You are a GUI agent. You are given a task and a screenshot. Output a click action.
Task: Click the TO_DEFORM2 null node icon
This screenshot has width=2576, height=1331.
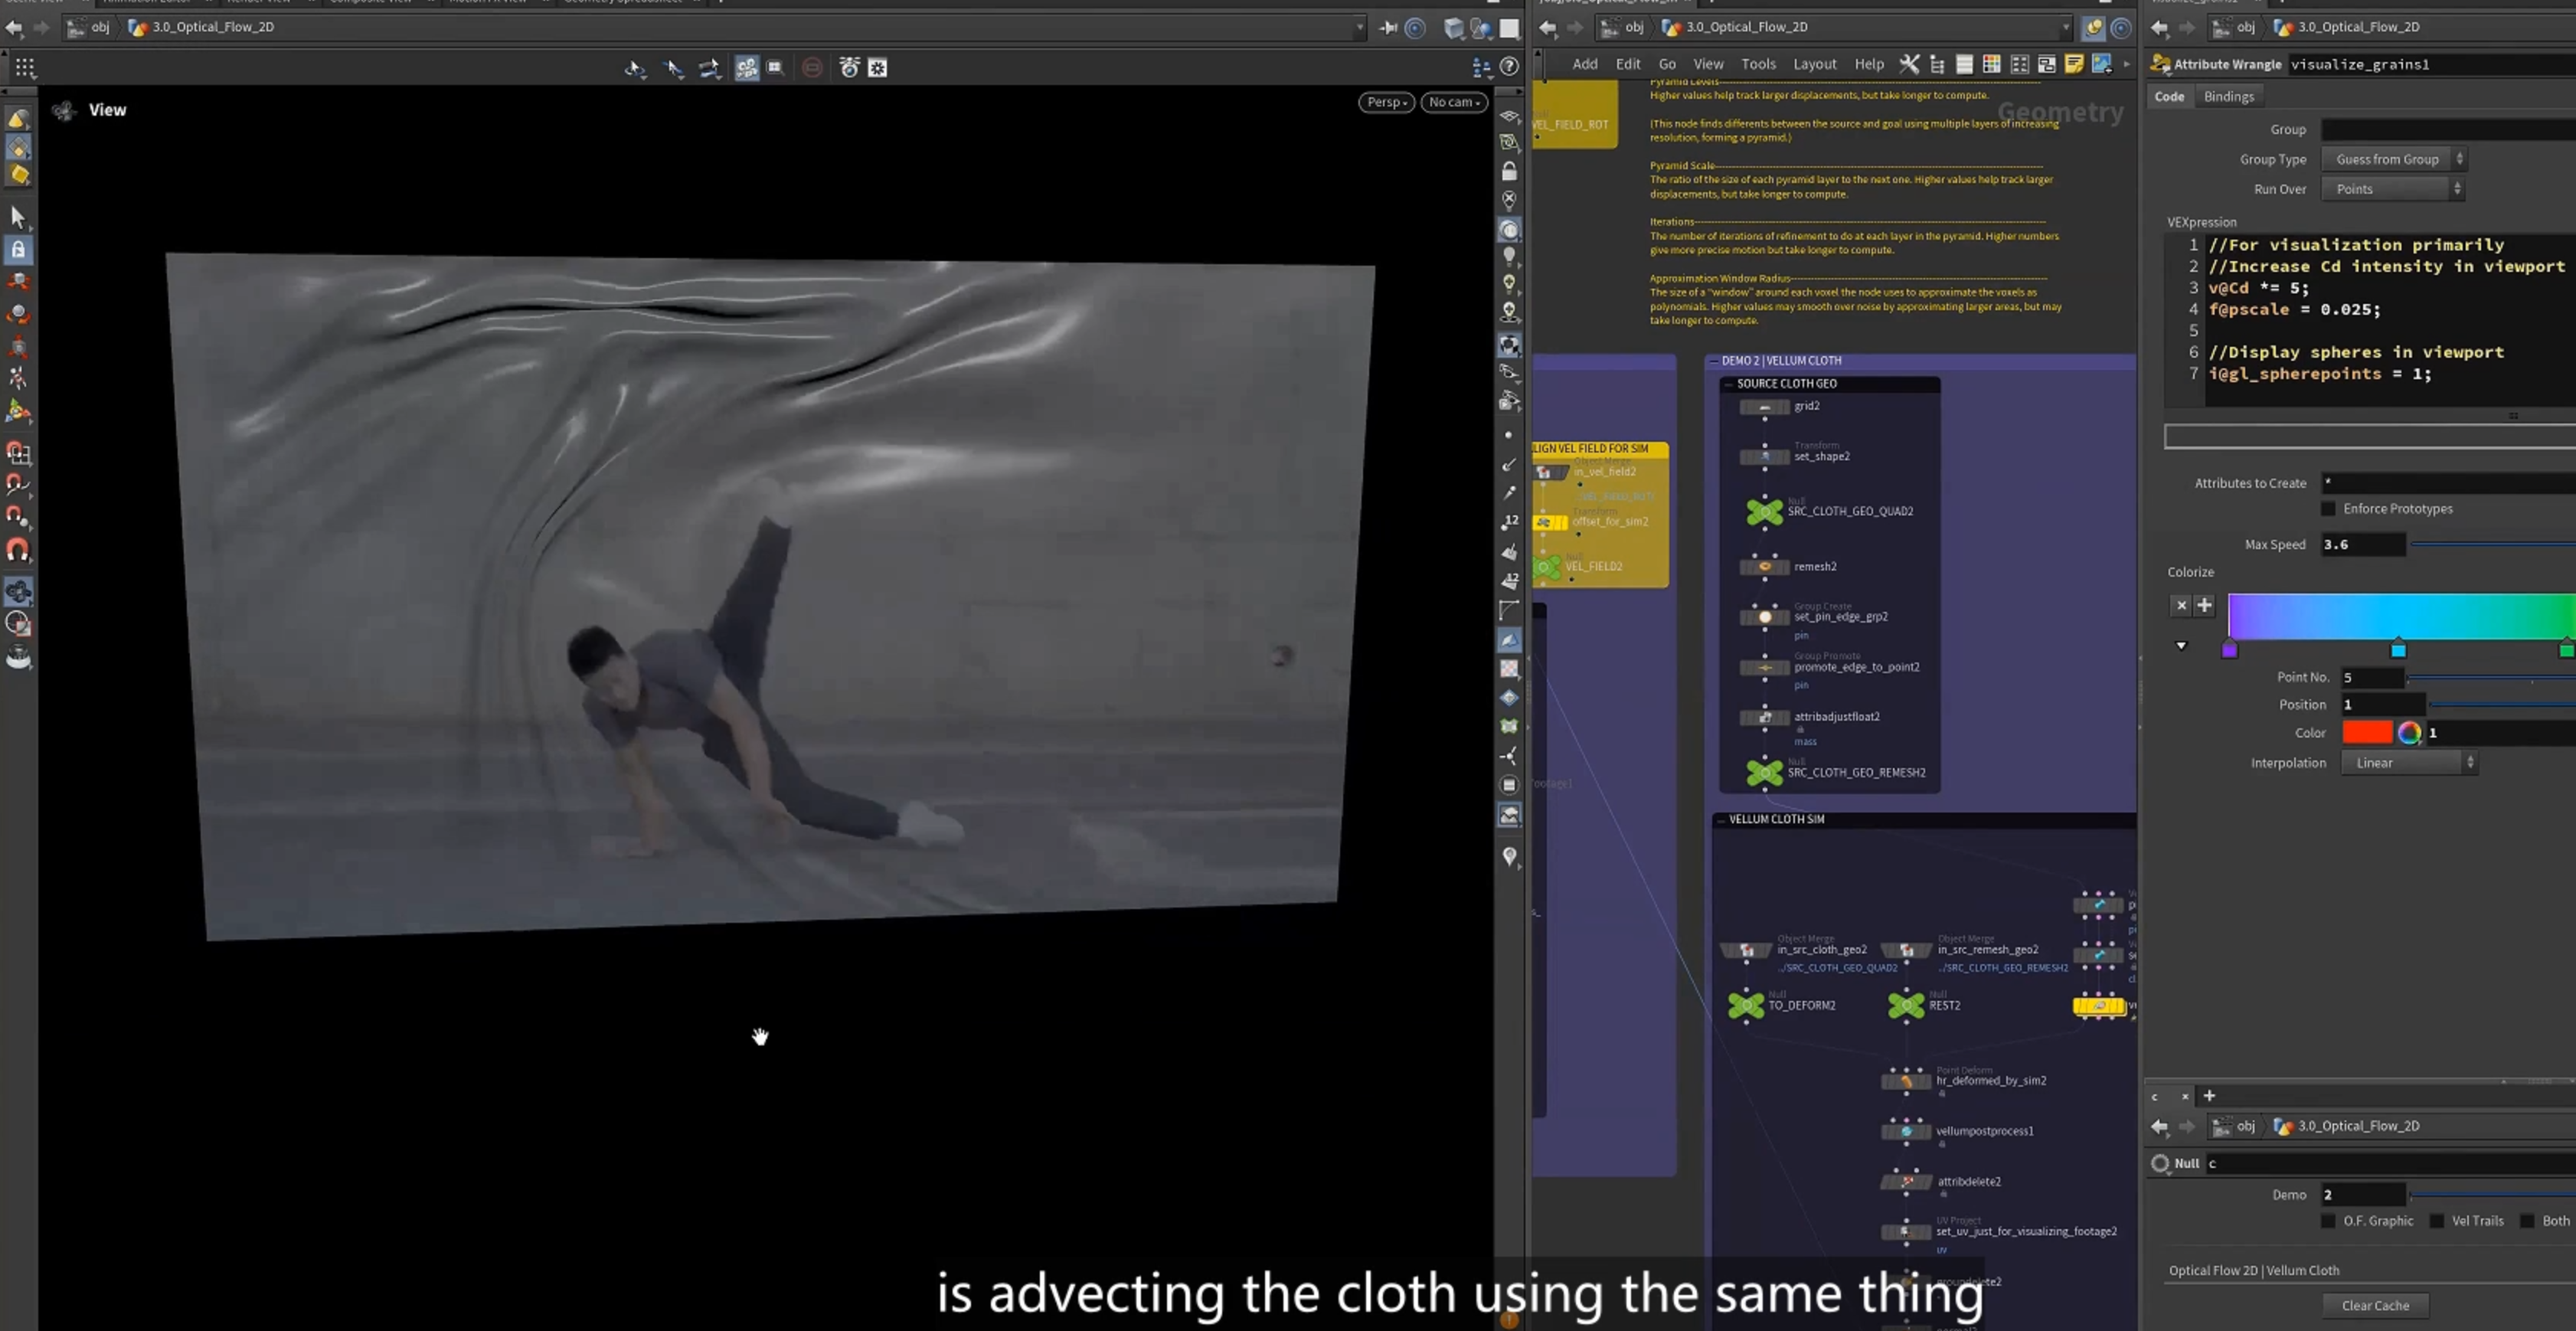point(1746,1005)
